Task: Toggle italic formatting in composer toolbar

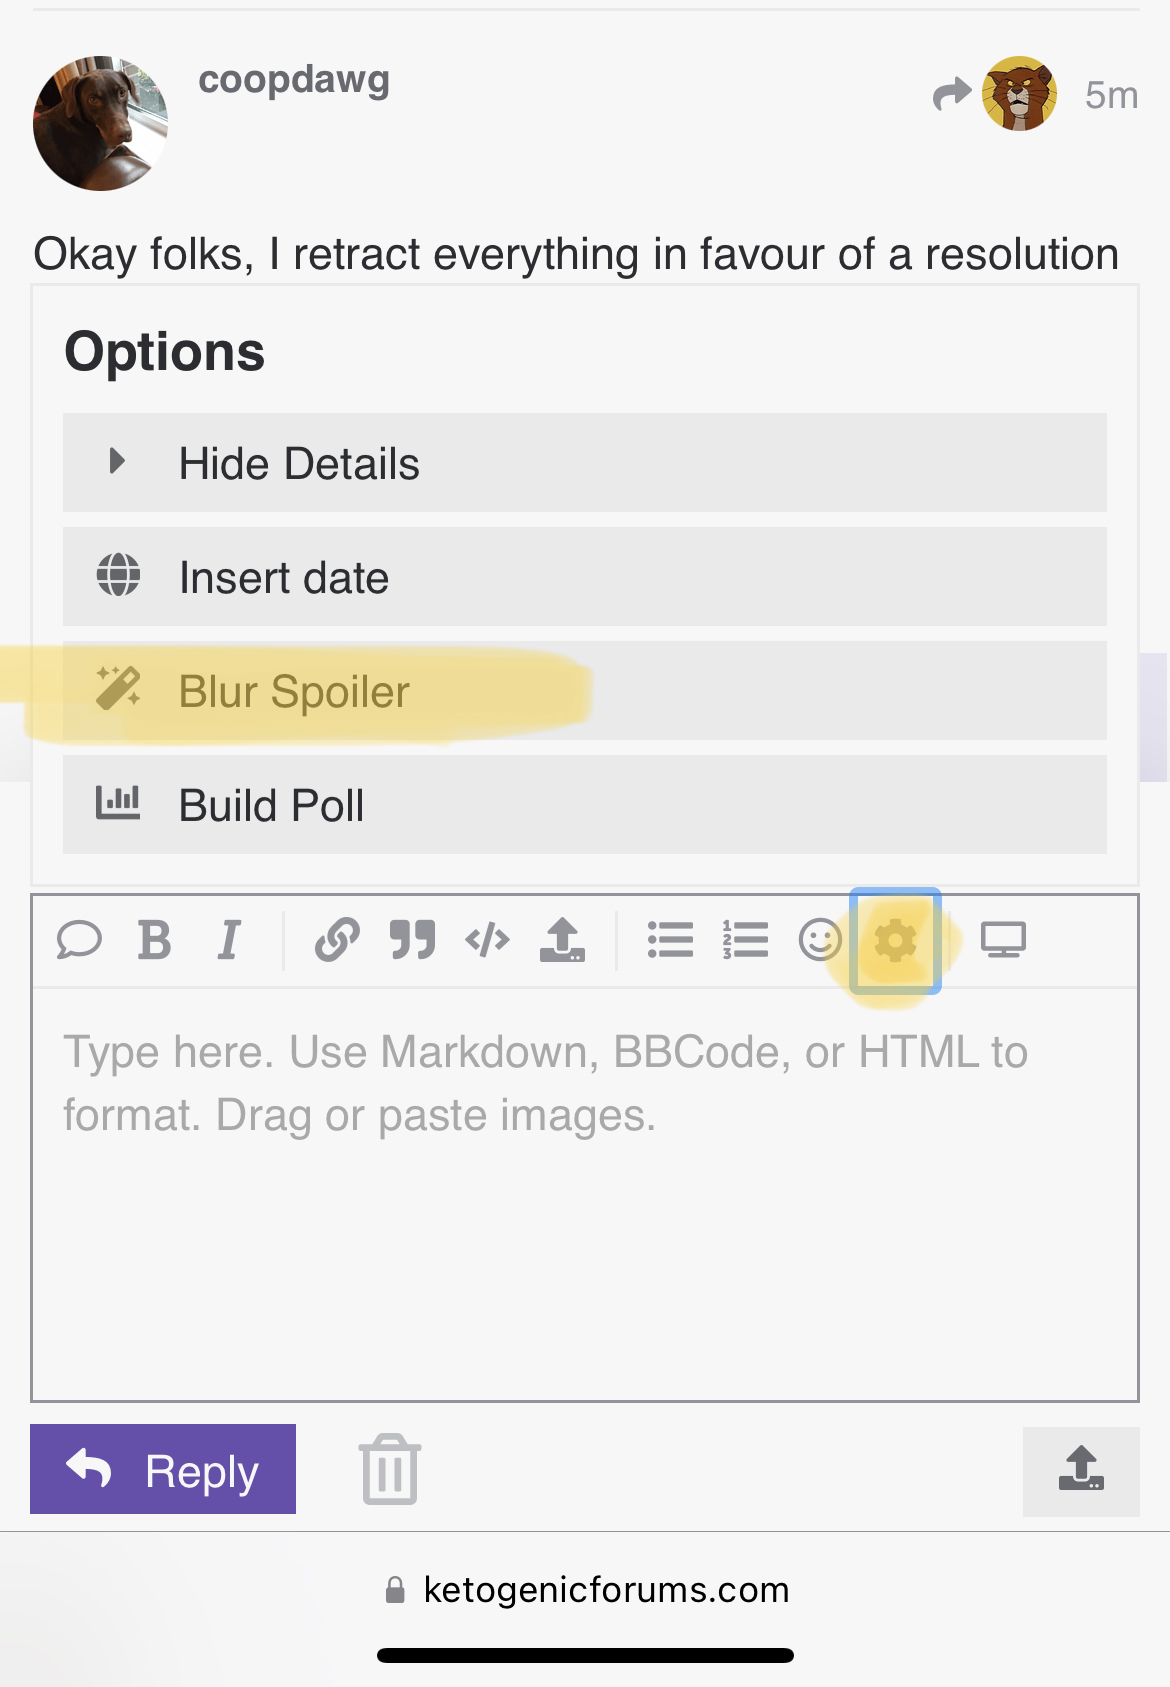Action: (229, 940)
